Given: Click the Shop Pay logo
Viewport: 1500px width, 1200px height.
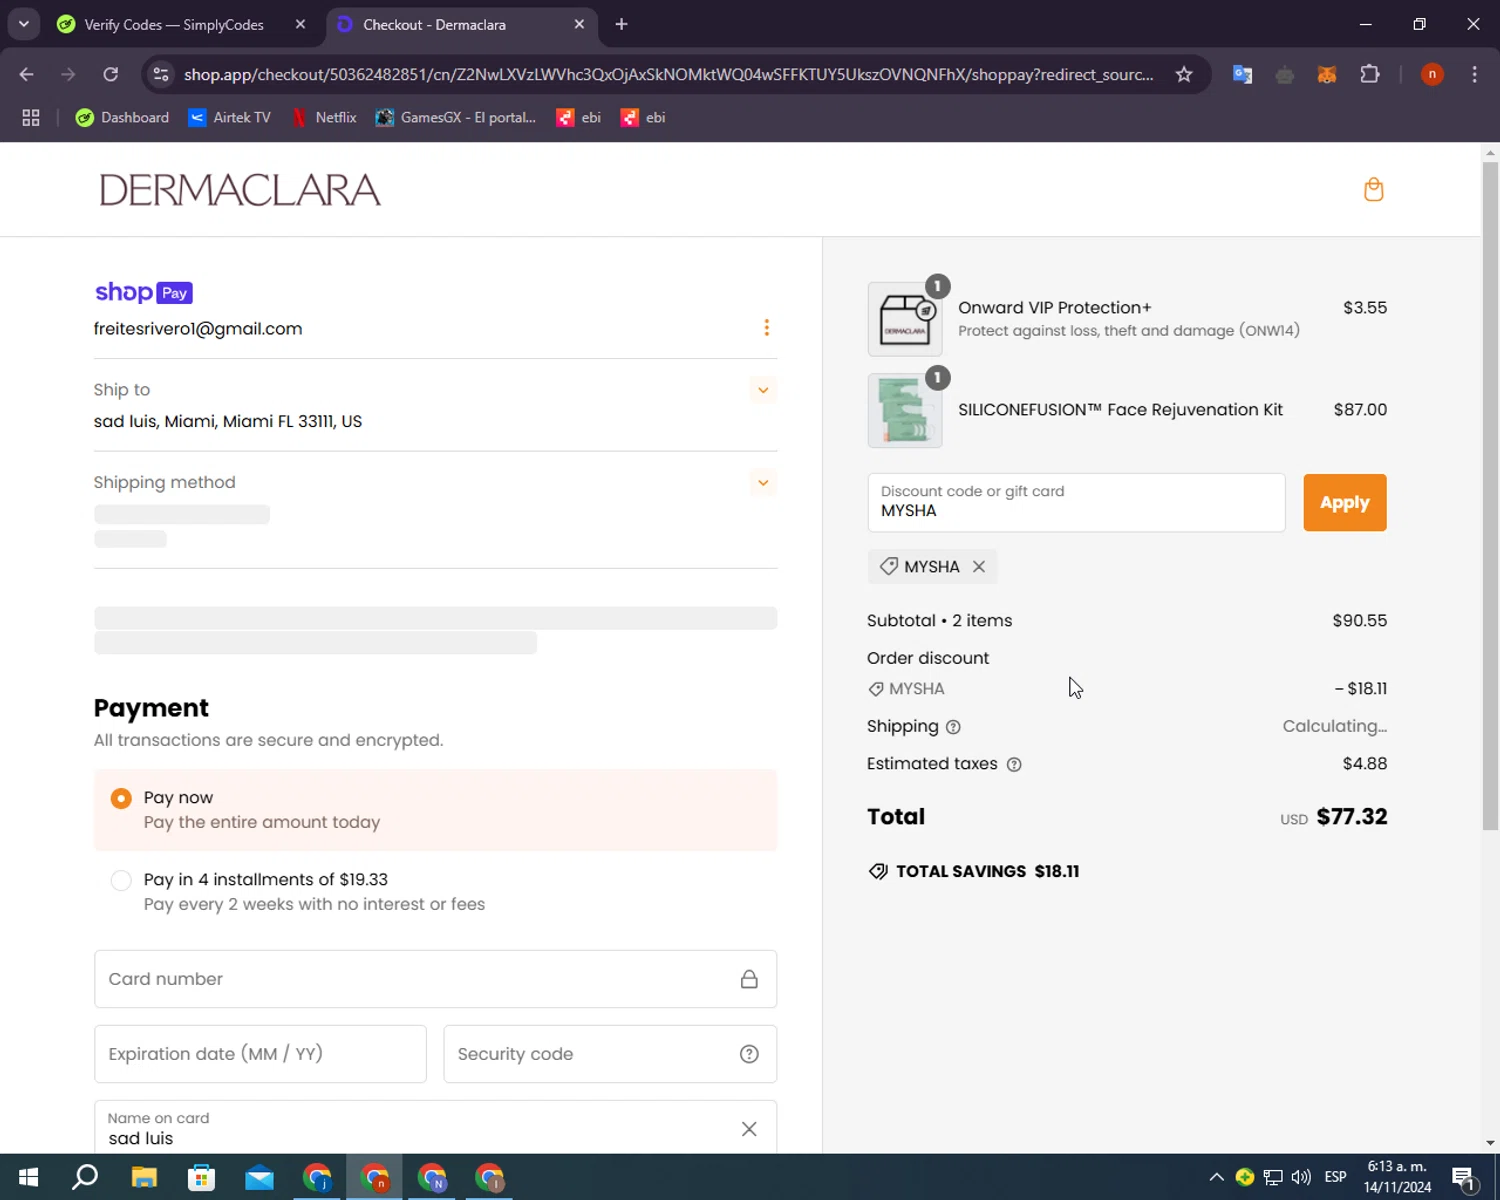Looking at the screenshot, I should coord(144,292).
